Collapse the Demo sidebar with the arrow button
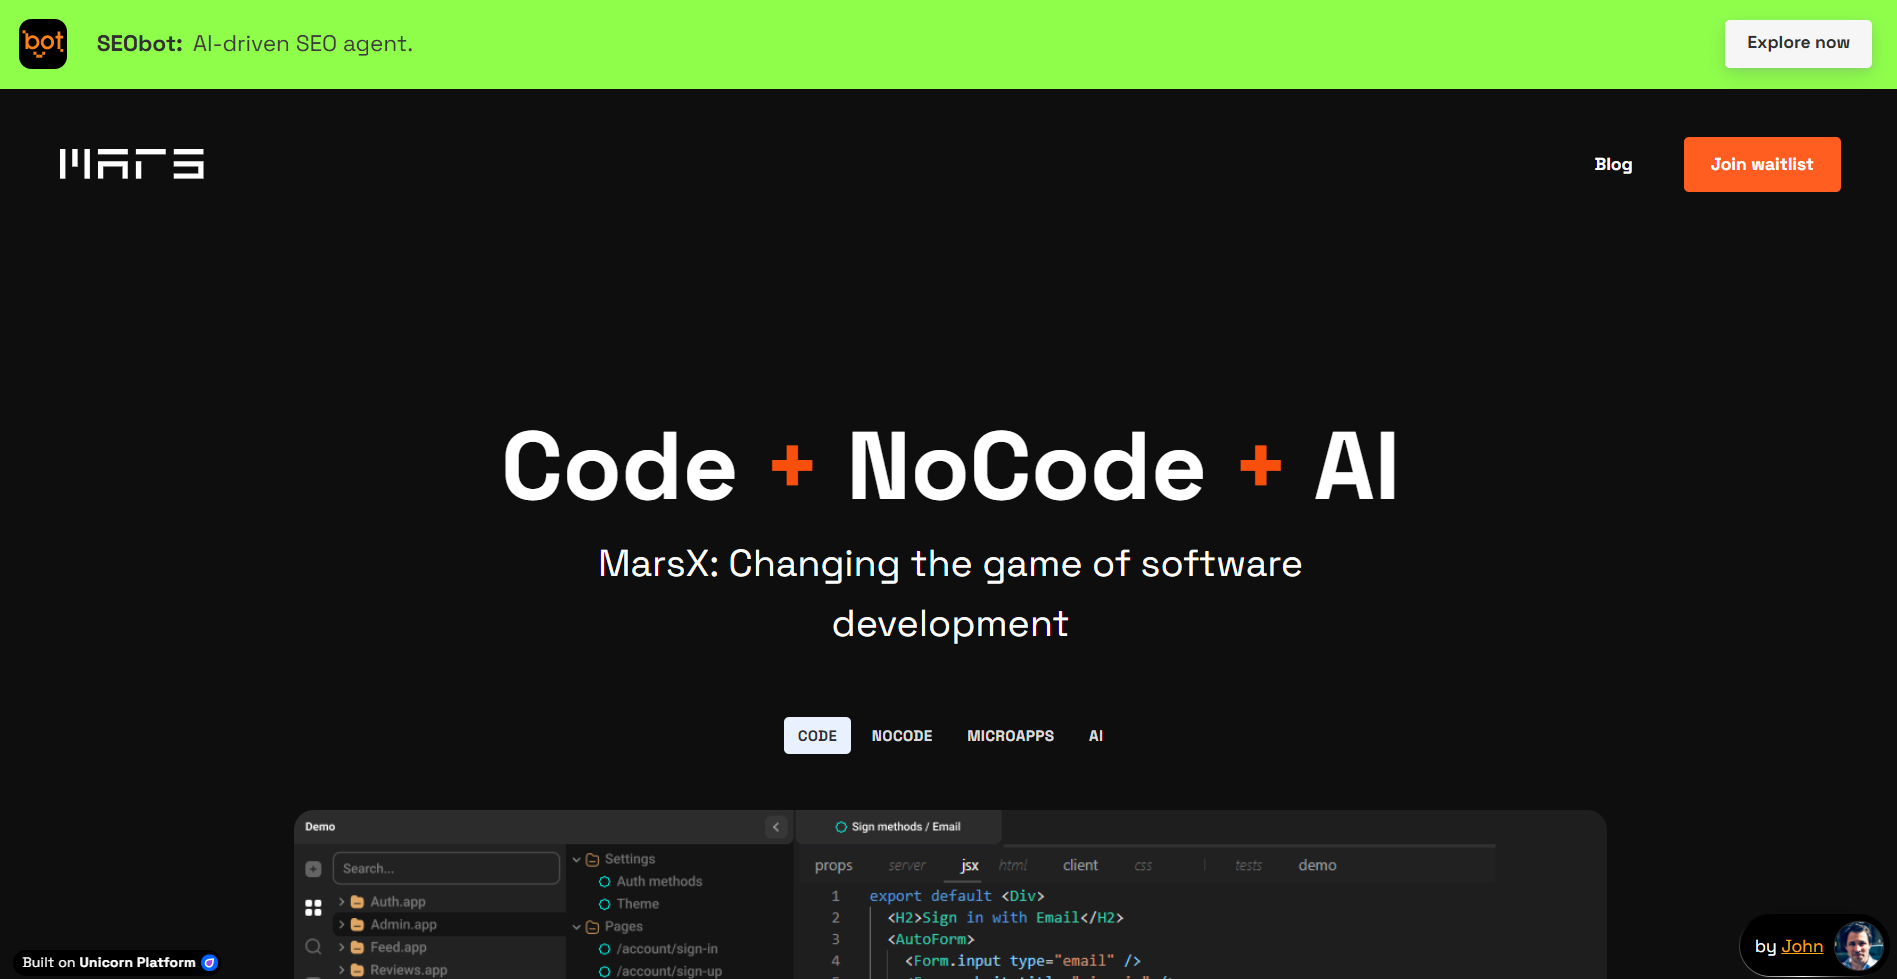The width and height of the screenshot is (1897, 979). pos(776,827)
